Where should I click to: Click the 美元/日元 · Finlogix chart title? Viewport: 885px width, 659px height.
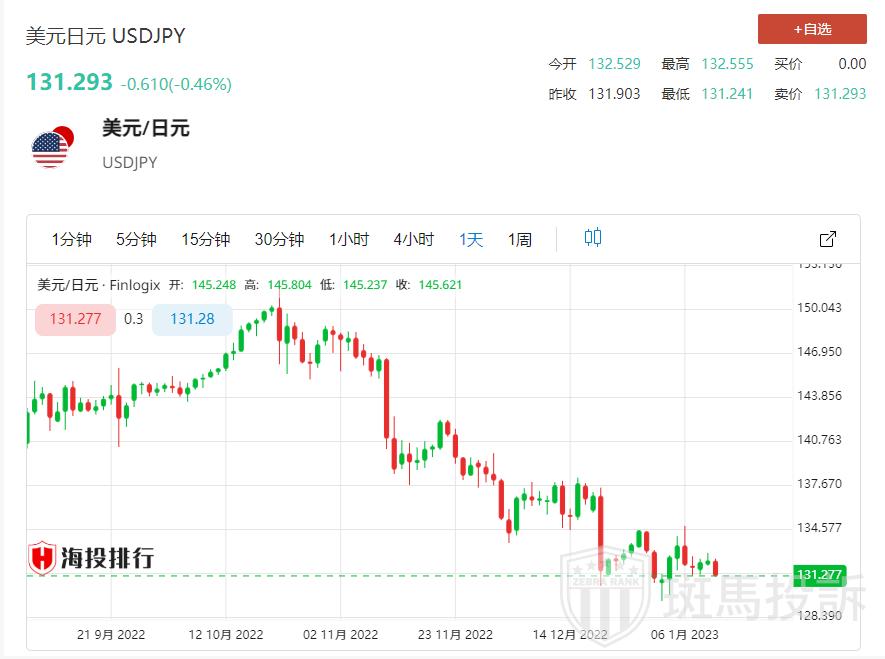pyautogui.click(x=99, y=285)
